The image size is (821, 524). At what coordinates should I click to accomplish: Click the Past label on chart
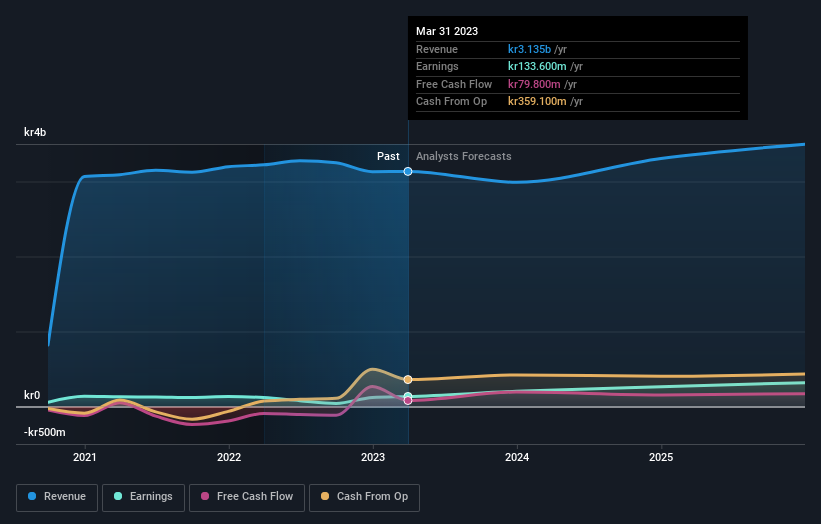388,157
